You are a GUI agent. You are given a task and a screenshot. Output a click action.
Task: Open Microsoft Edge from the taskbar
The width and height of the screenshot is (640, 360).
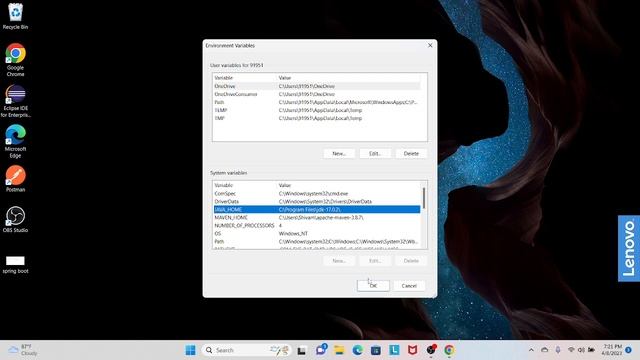pyautogui.click(x=358, y=350)
